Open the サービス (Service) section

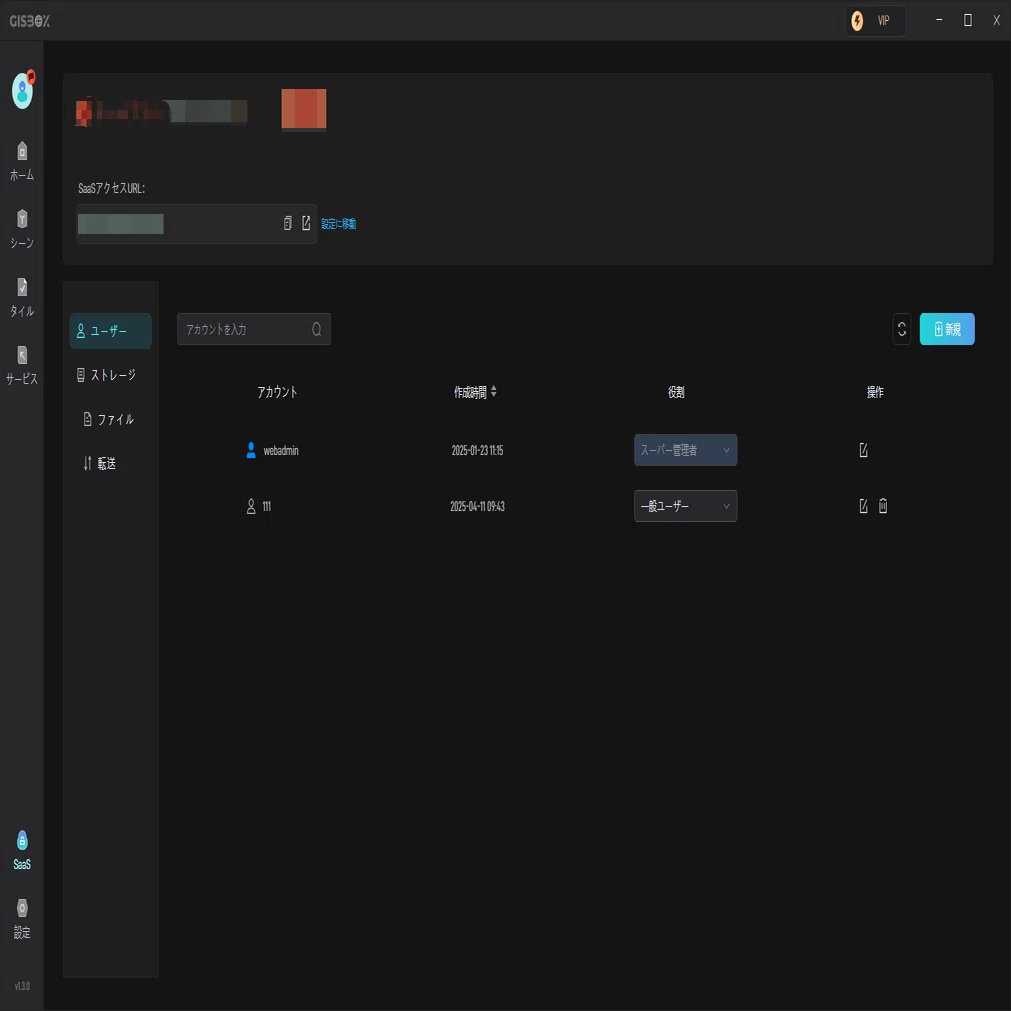coord(22,366)
